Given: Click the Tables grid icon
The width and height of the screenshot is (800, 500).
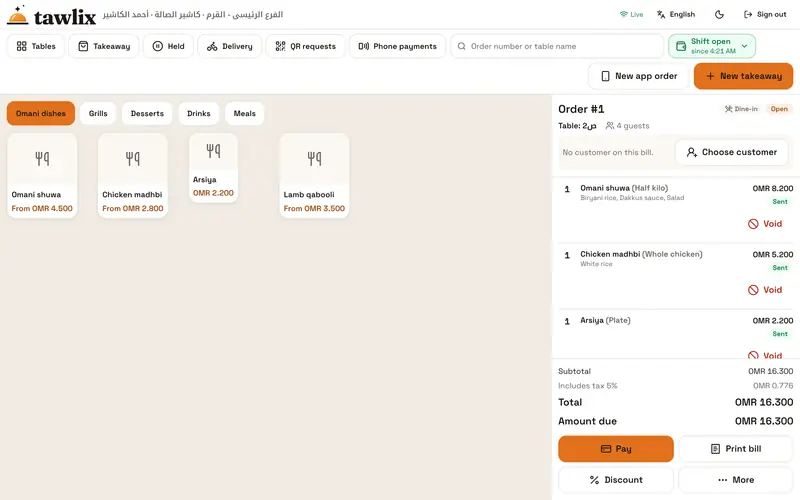Looking at the screenshot, I should pos(21,46).
